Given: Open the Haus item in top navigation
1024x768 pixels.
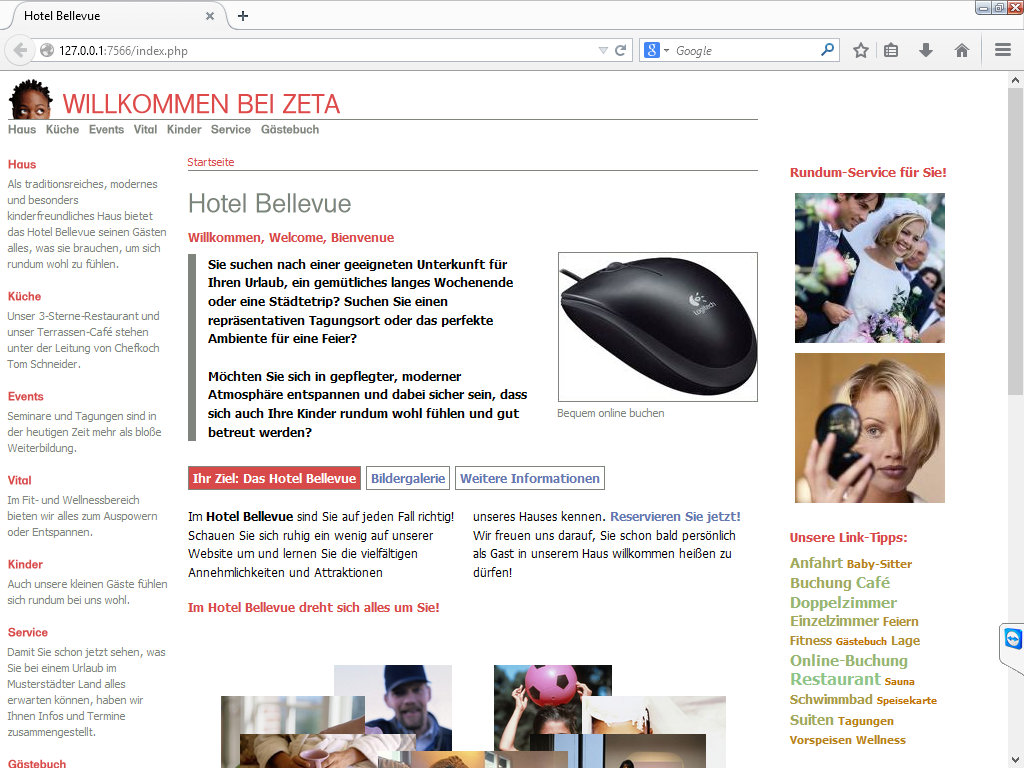Looking at the screenshot, I should point(22,129).
